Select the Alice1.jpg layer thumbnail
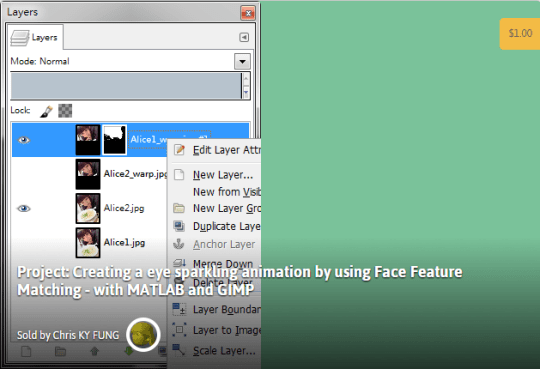The width and height of the screenshot is (540, 369). click(88, 243)
